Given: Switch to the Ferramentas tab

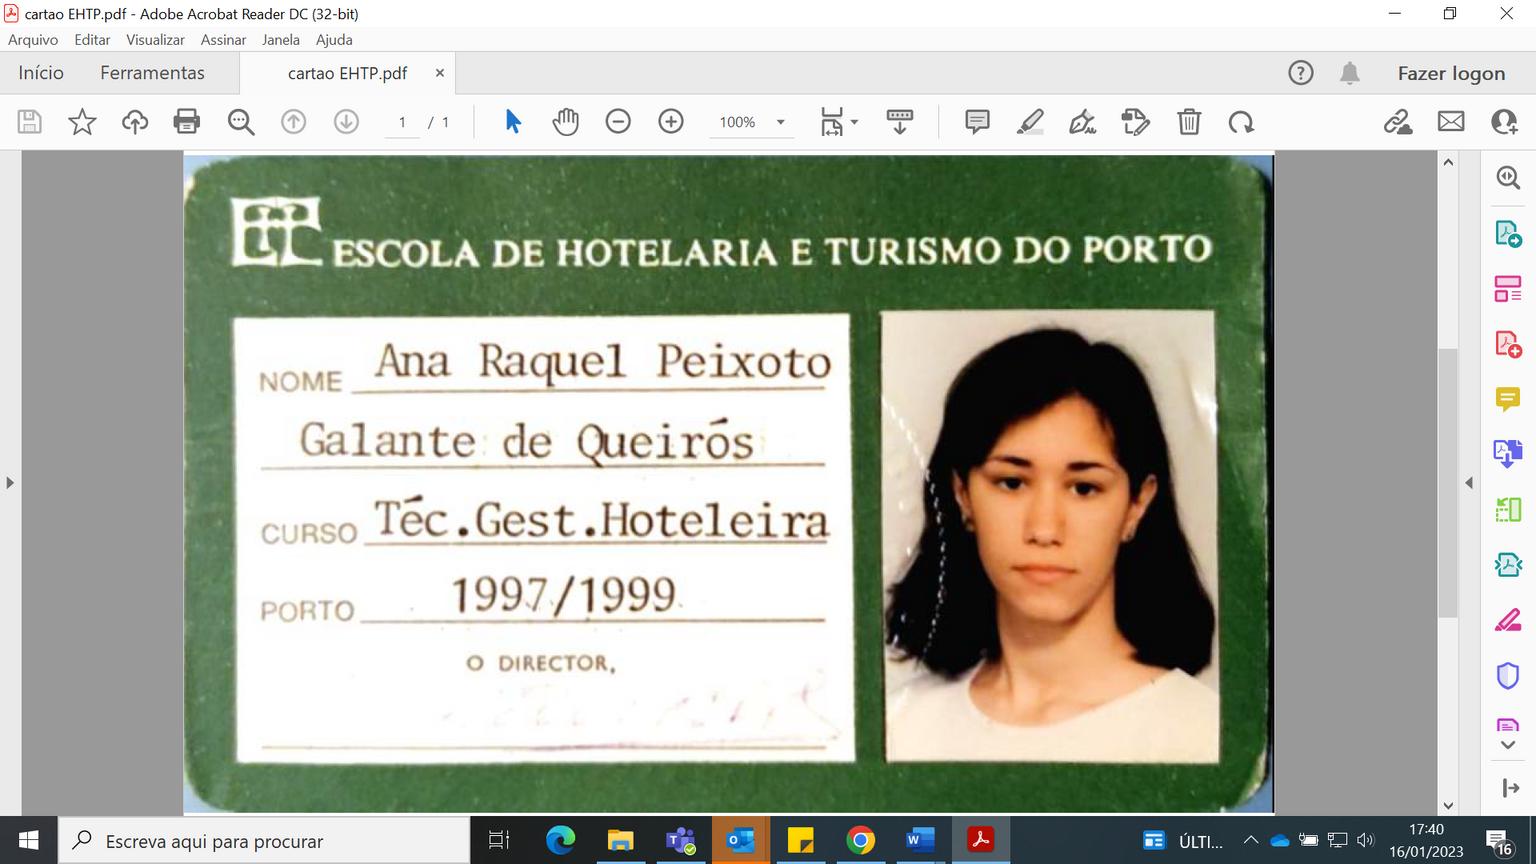Looking at the screenshot, I should (152, 73).
